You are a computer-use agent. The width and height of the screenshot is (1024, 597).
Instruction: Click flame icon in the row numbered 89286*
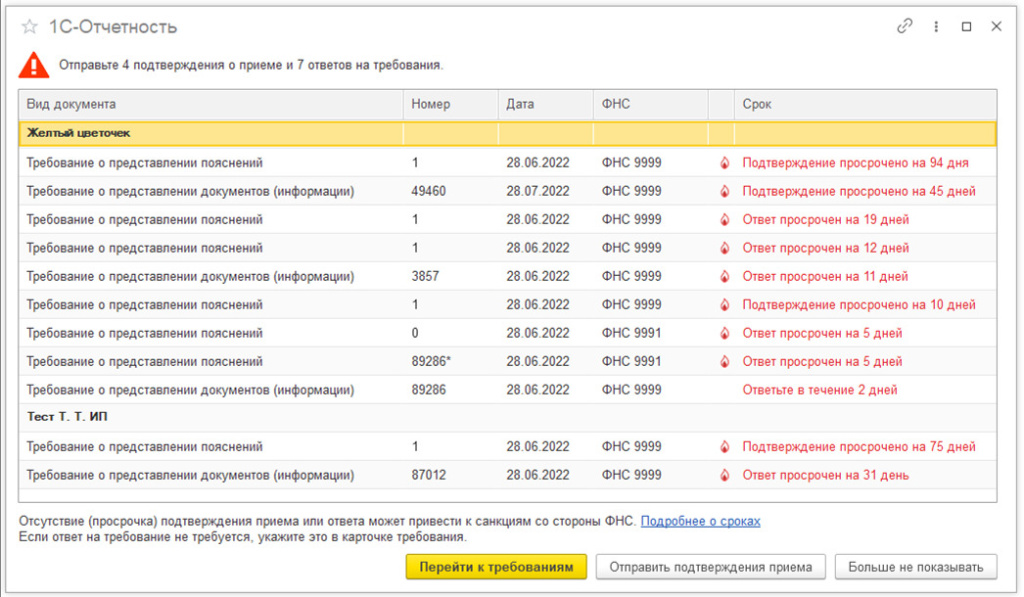click(x=724, y=361)
